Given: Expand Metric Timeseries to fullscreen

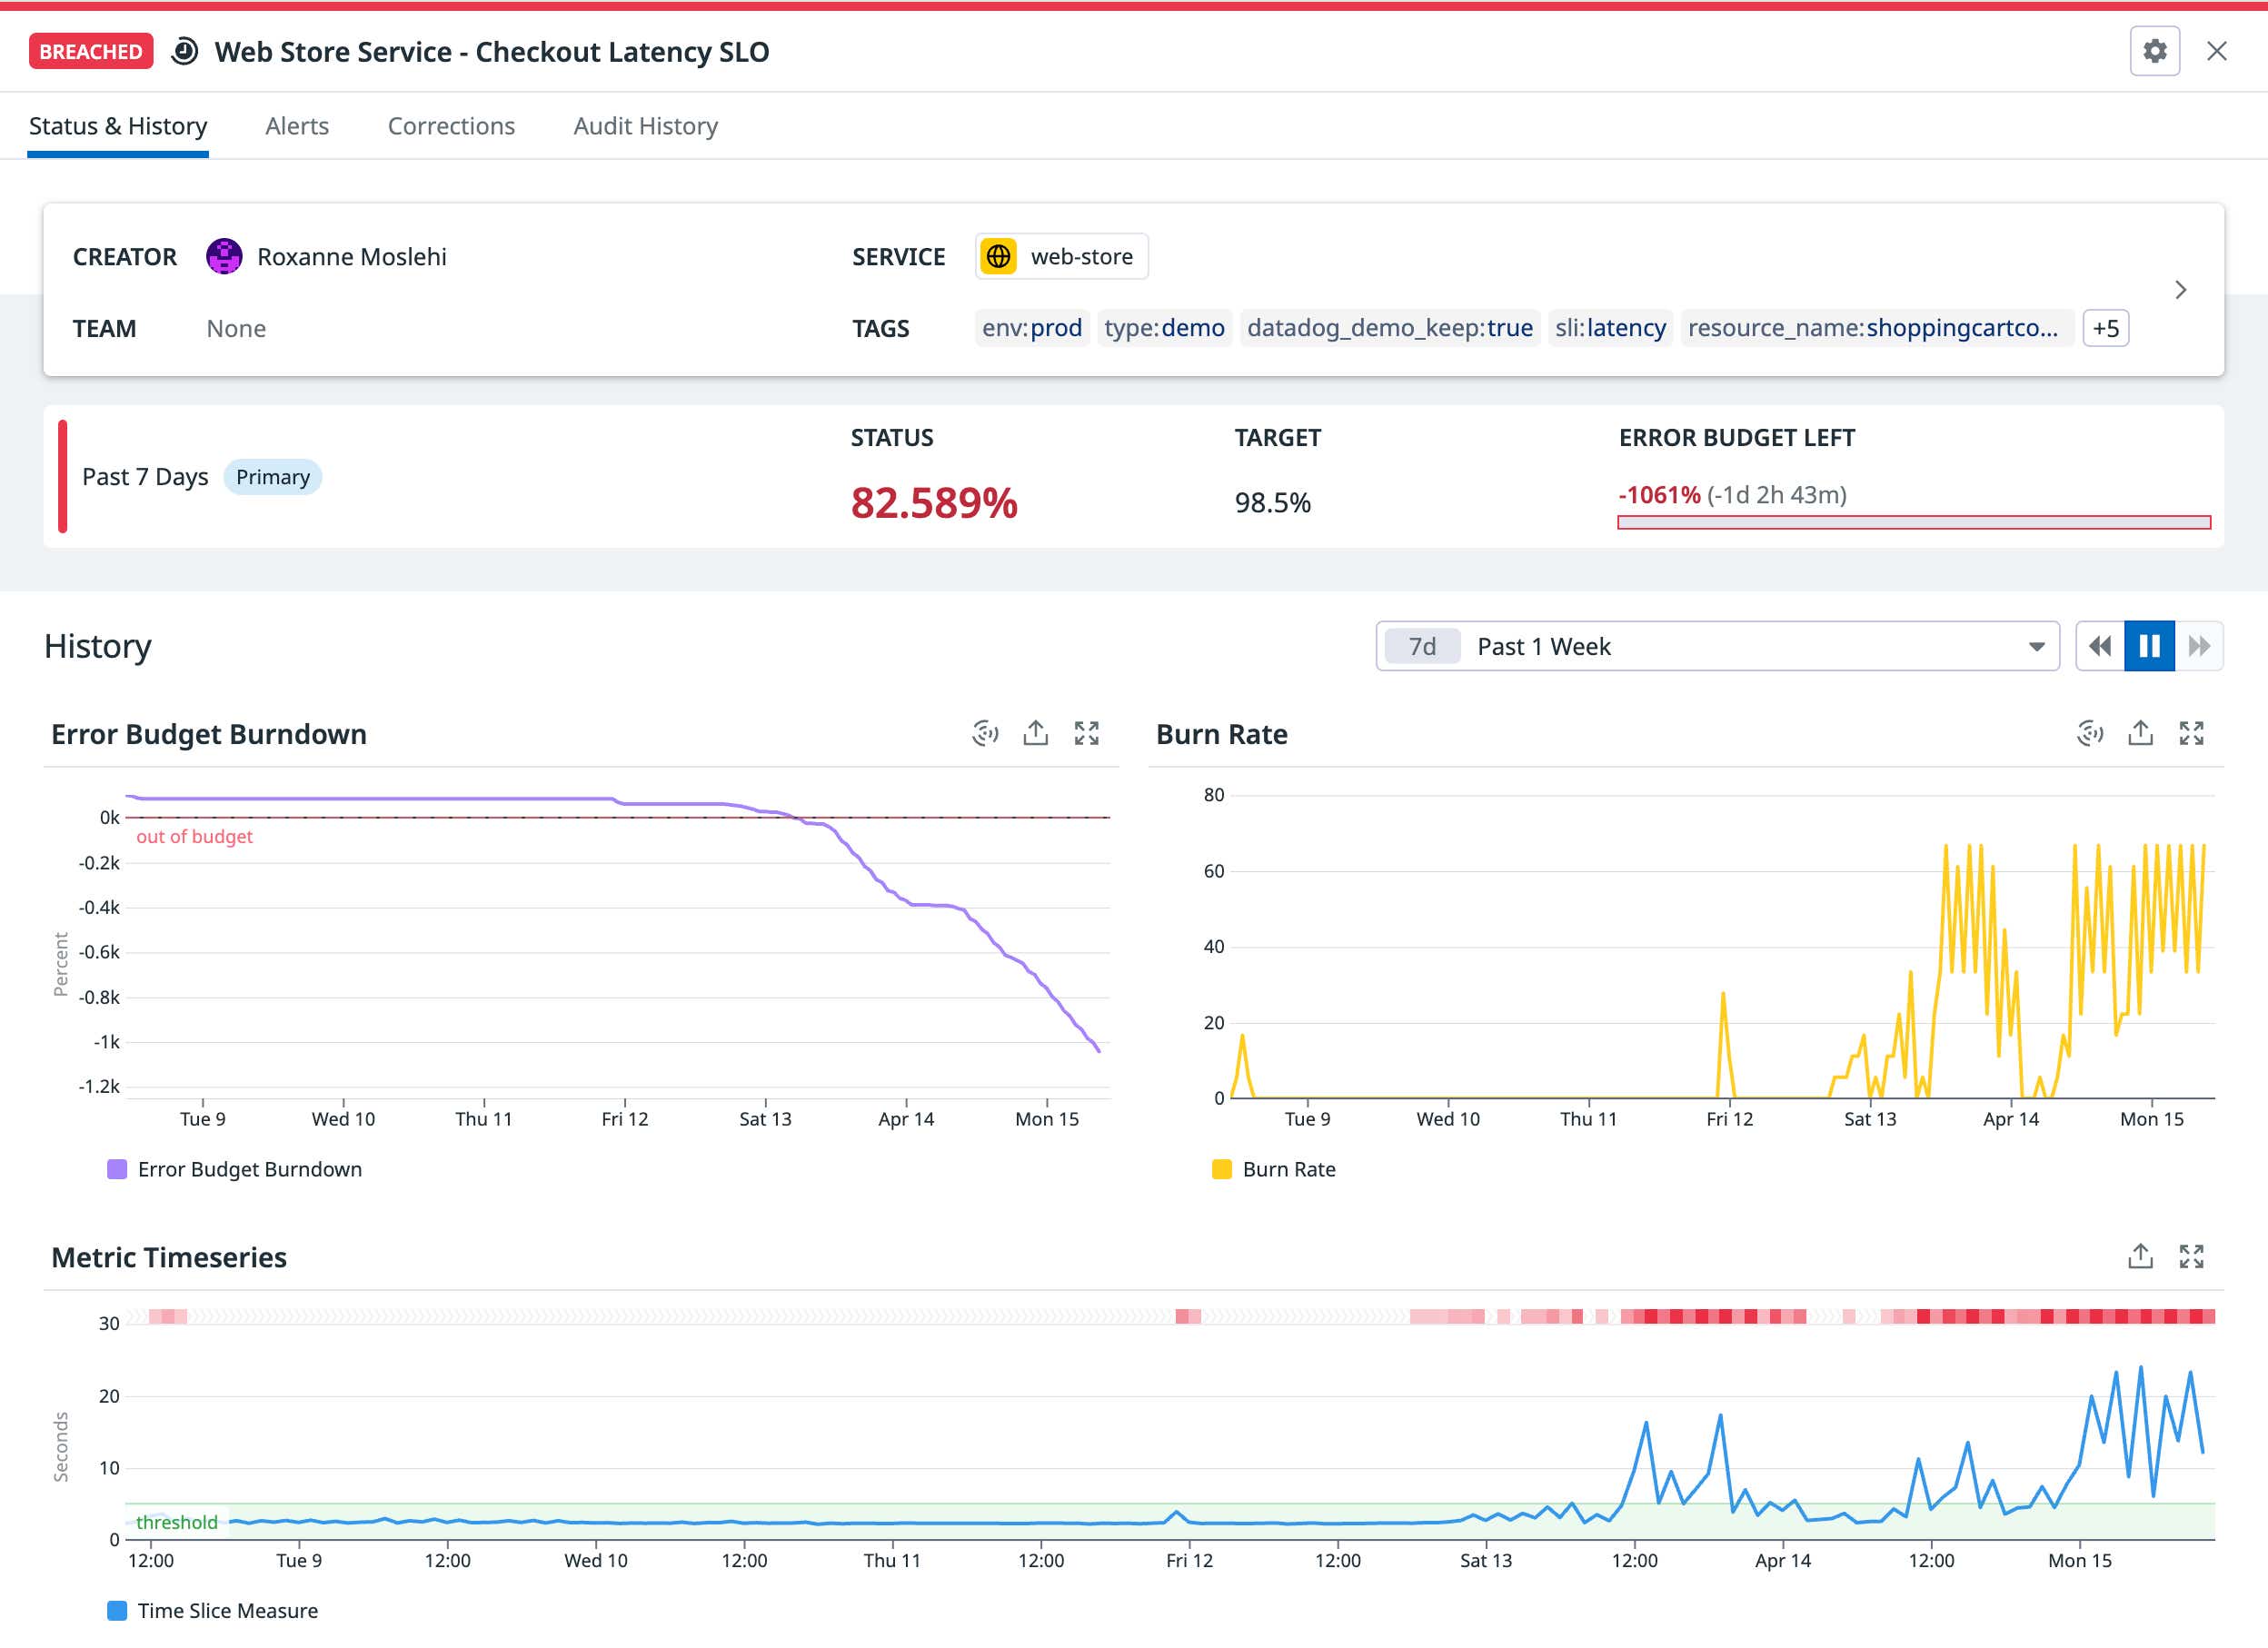Looking at the screenshot, I should (2191, 1256).
